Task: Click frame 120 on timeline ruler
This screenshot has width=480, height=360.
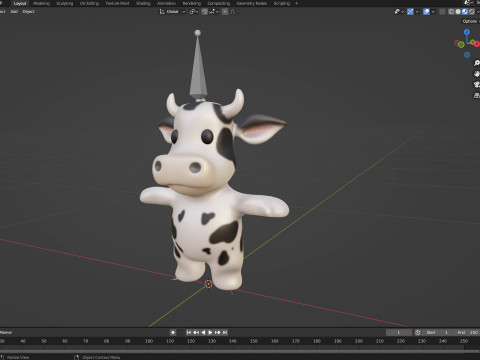Action: (191, 341)
